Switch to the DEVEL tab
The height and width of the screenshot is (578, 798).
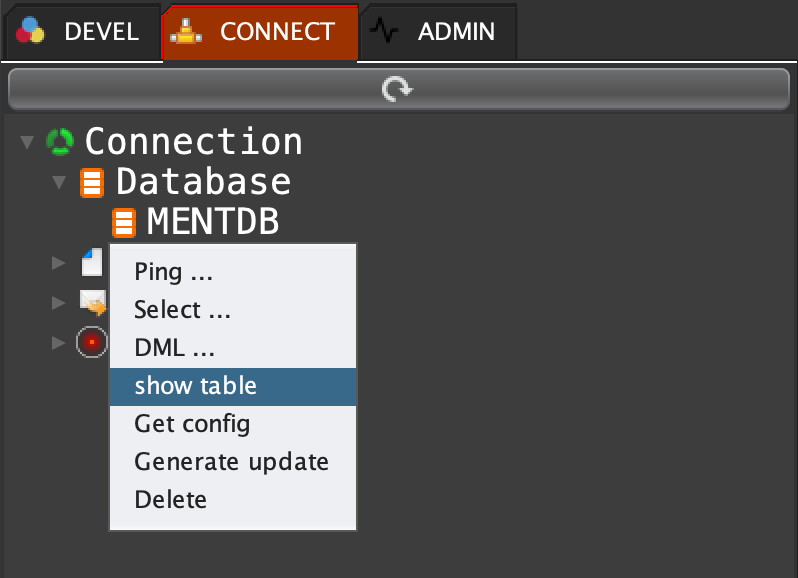coord(80,32)
